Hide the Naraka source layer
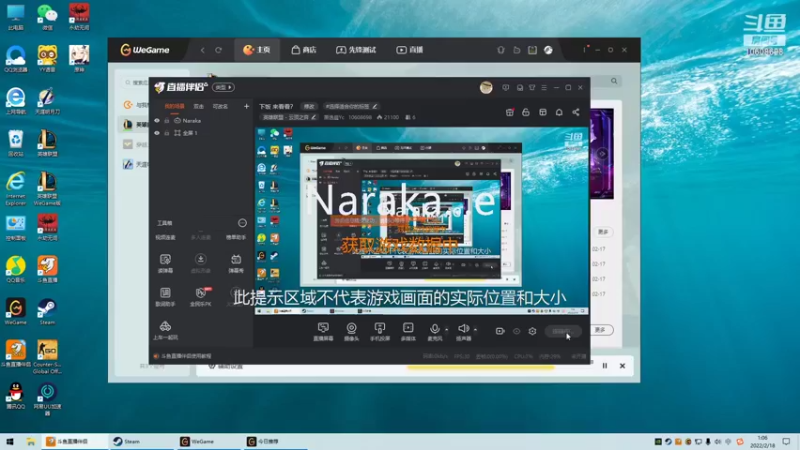The image size is (800, 450). (157, 121)
